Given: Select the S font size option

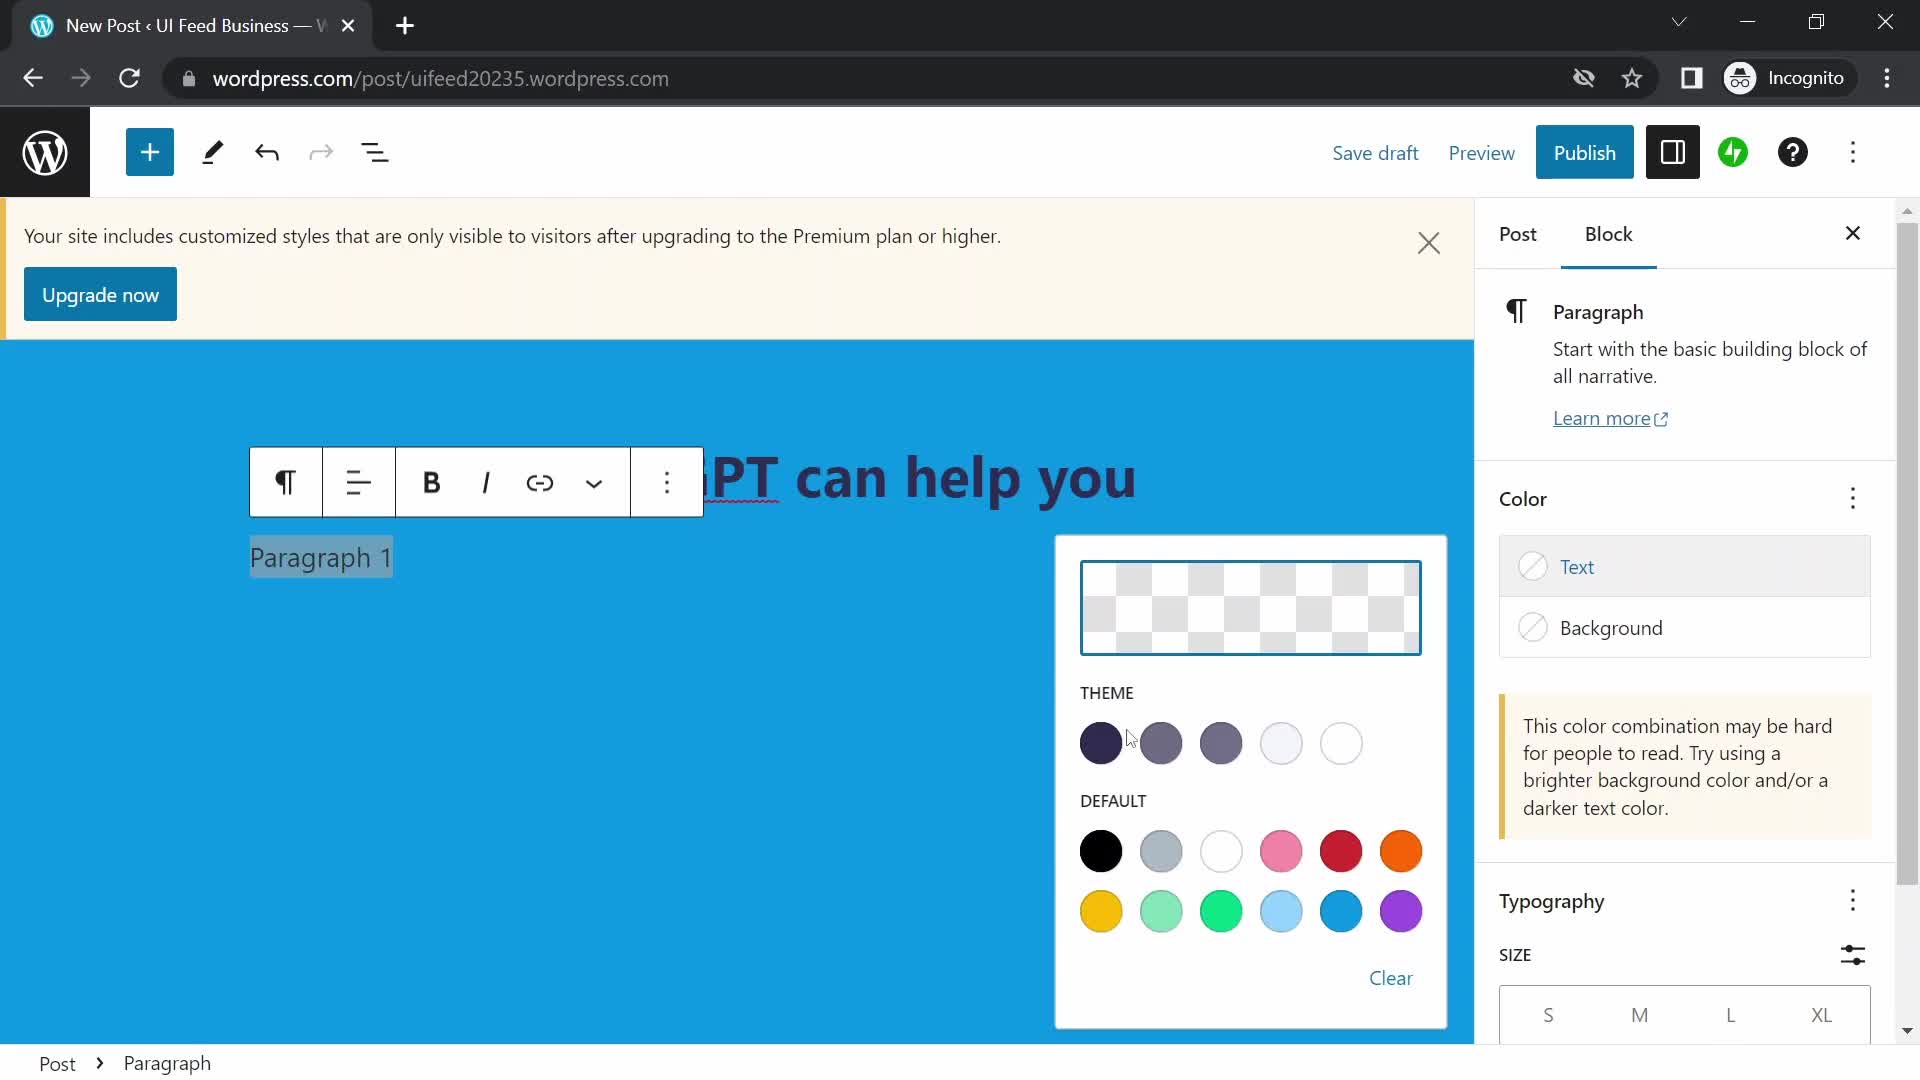Looking at the screenshot, I should (1547, 1015).
